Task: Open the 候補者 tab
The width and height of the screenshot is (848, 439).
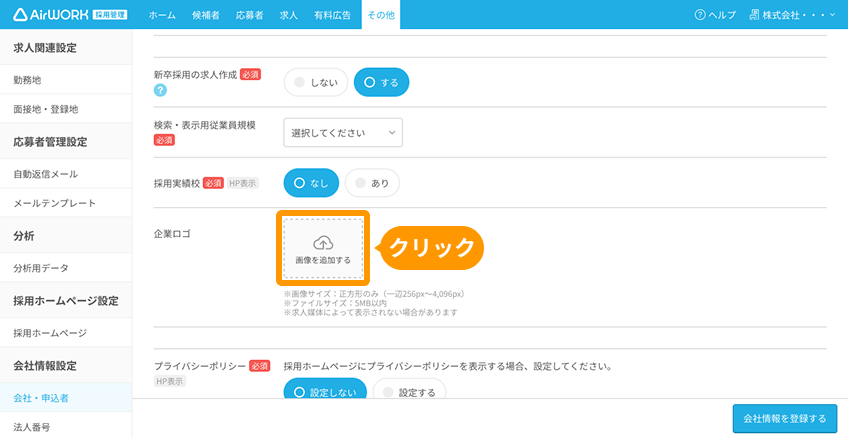Action: click(206, 15)
